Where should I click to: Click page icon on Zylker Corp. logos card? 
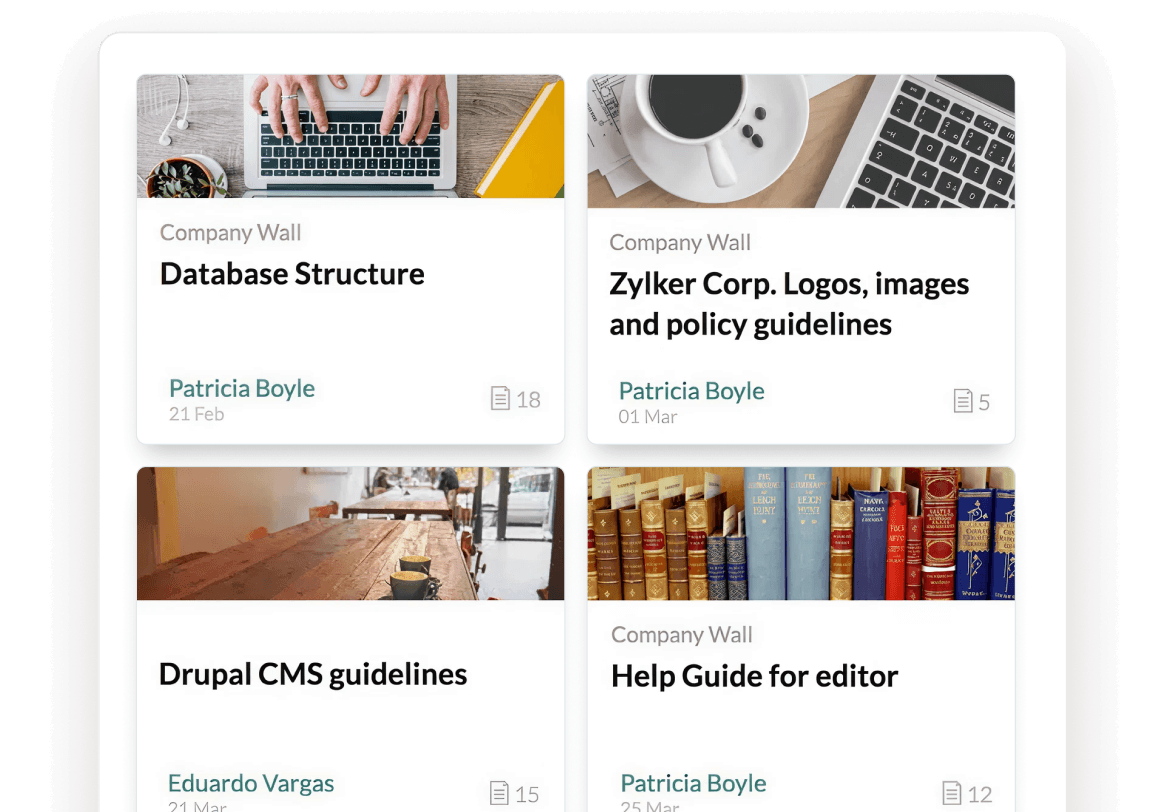click(x=963, y=401)
